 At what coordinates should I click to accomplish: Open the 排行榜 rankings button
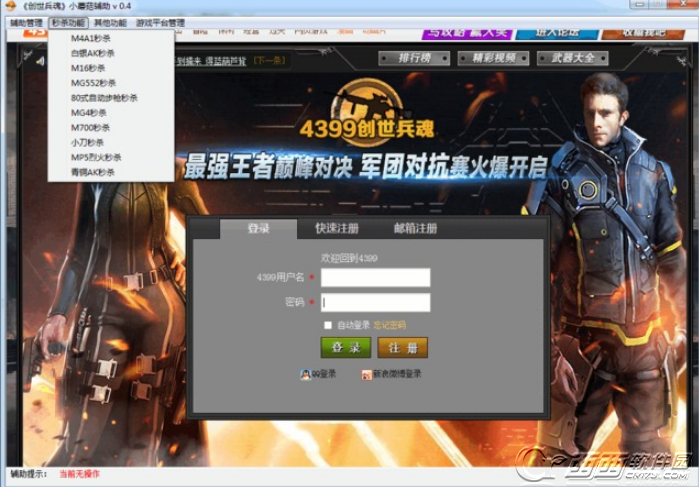tap(414, 58)
